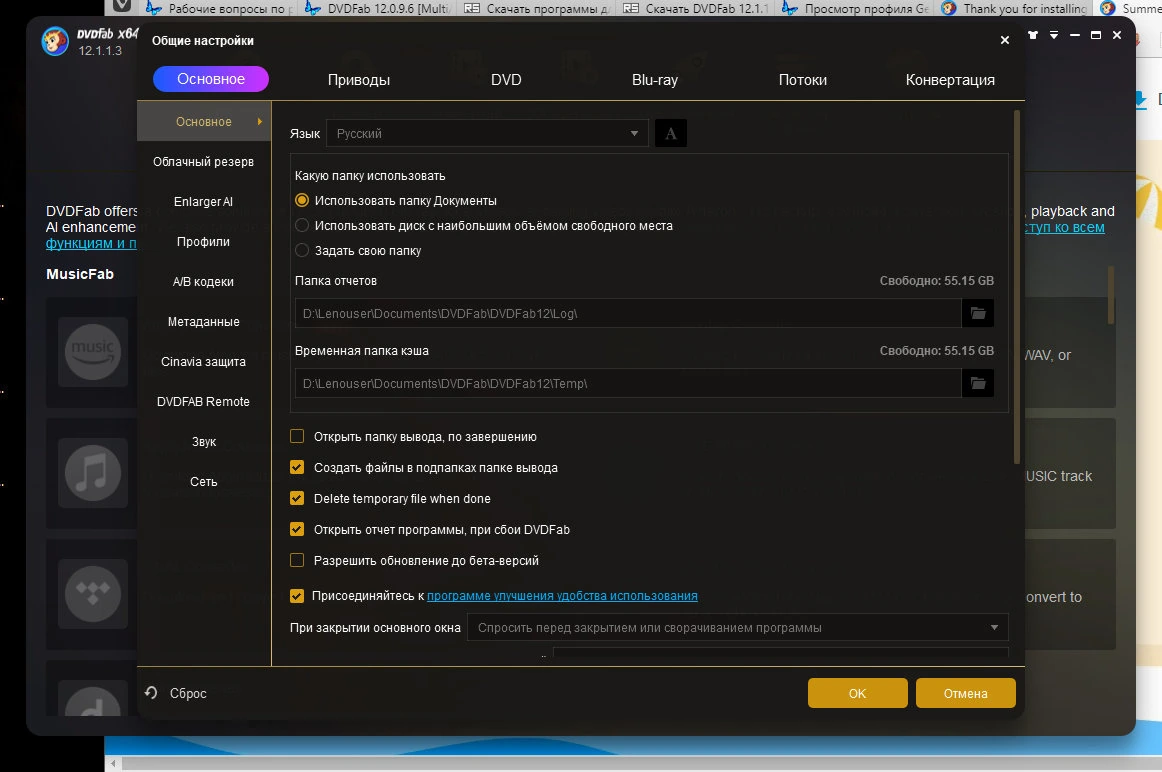Open Профили sidebar section

tap(204, 242)
